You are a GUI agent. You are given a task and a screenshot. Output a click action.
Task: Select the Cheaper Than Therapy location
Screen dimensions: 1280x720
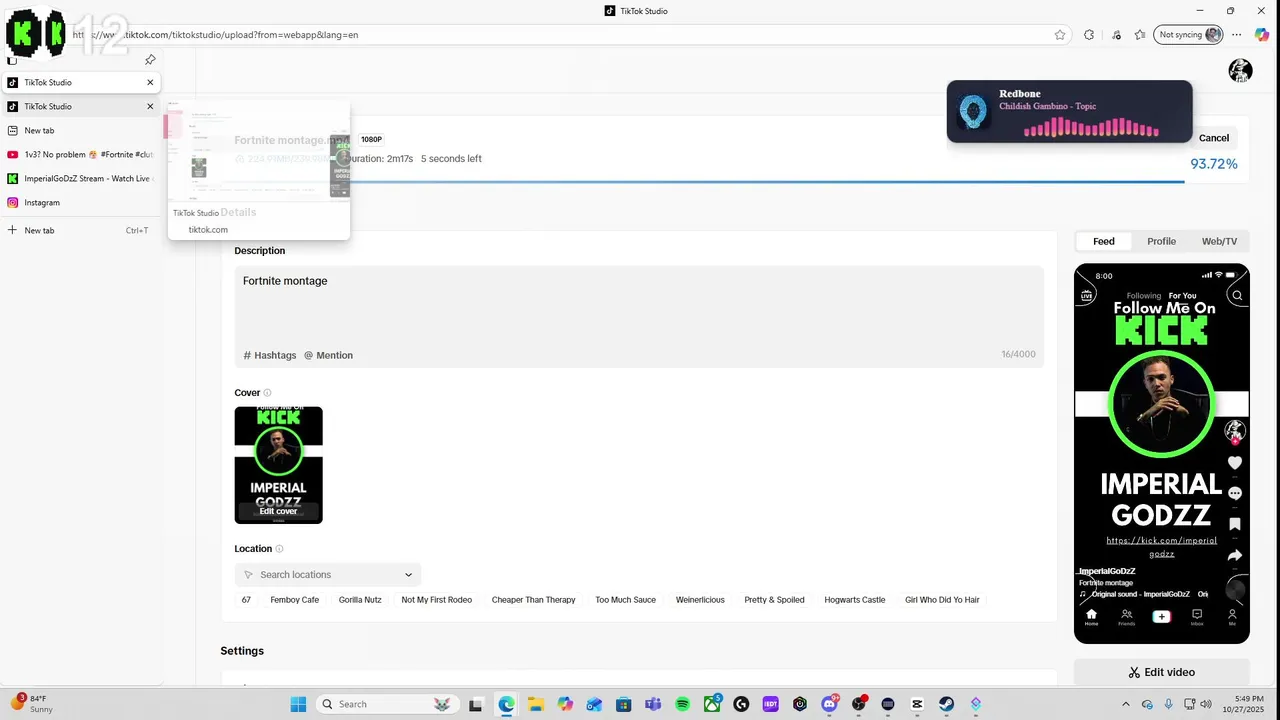[533, 600]
